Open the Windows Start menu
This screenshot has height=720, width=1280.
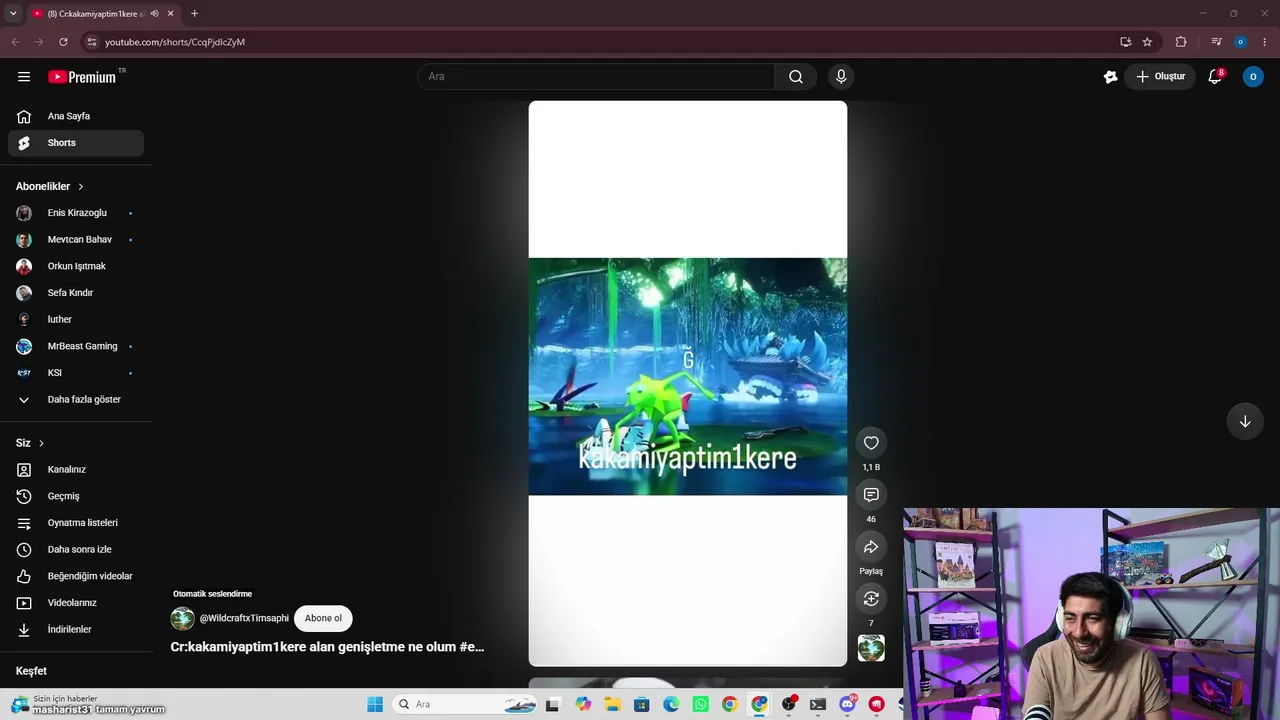[x=375, y=704]
